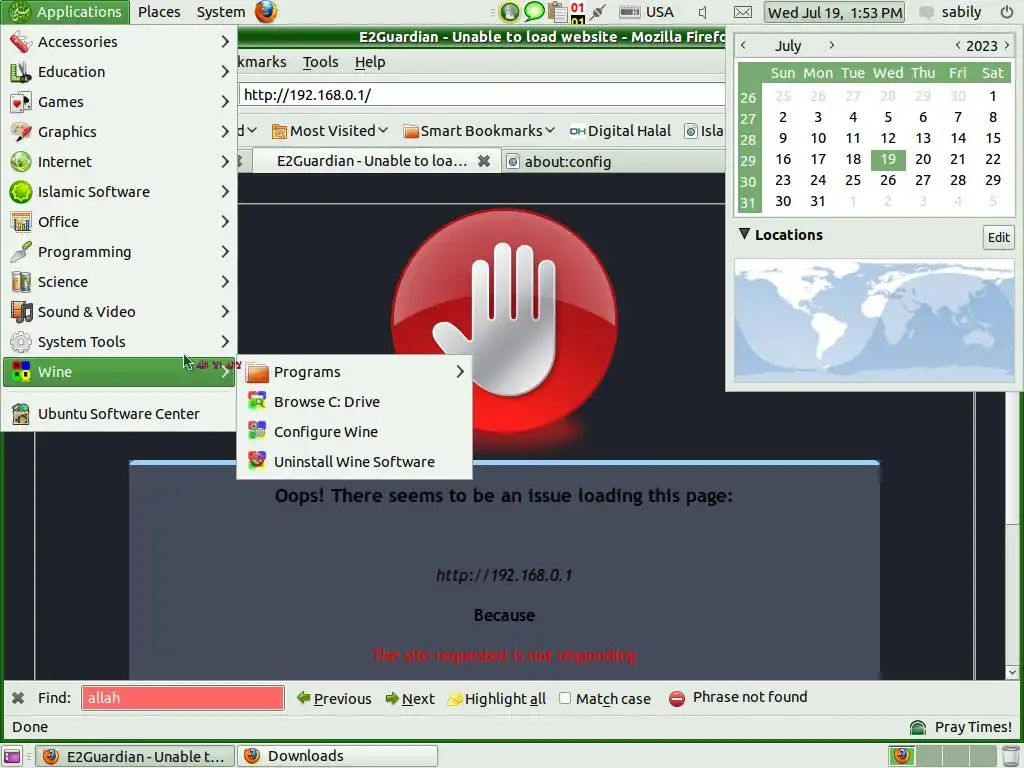Click the power shutdown icon
1024x768 pixels.
pyautogui.click(x=1007, y=12)
